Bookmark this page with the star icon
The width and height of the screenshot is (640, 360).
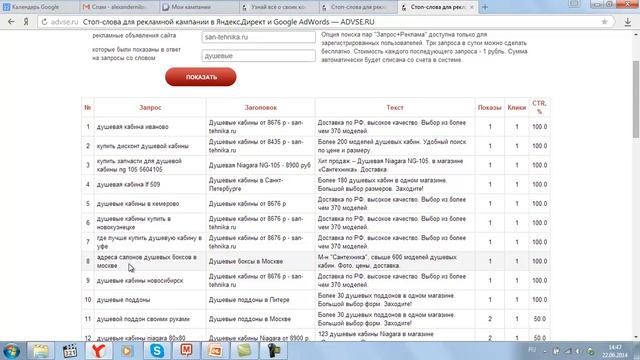click(604, 22)
